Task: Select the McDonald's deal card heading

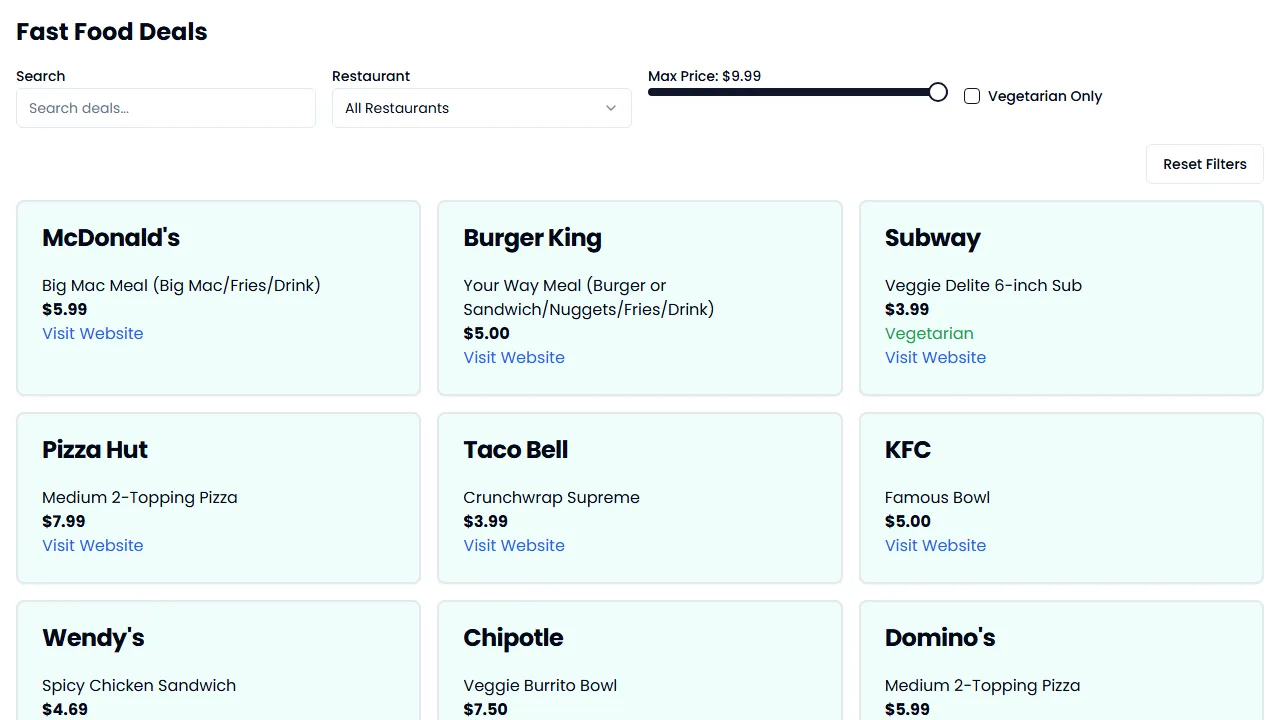Action: [111, 238]
